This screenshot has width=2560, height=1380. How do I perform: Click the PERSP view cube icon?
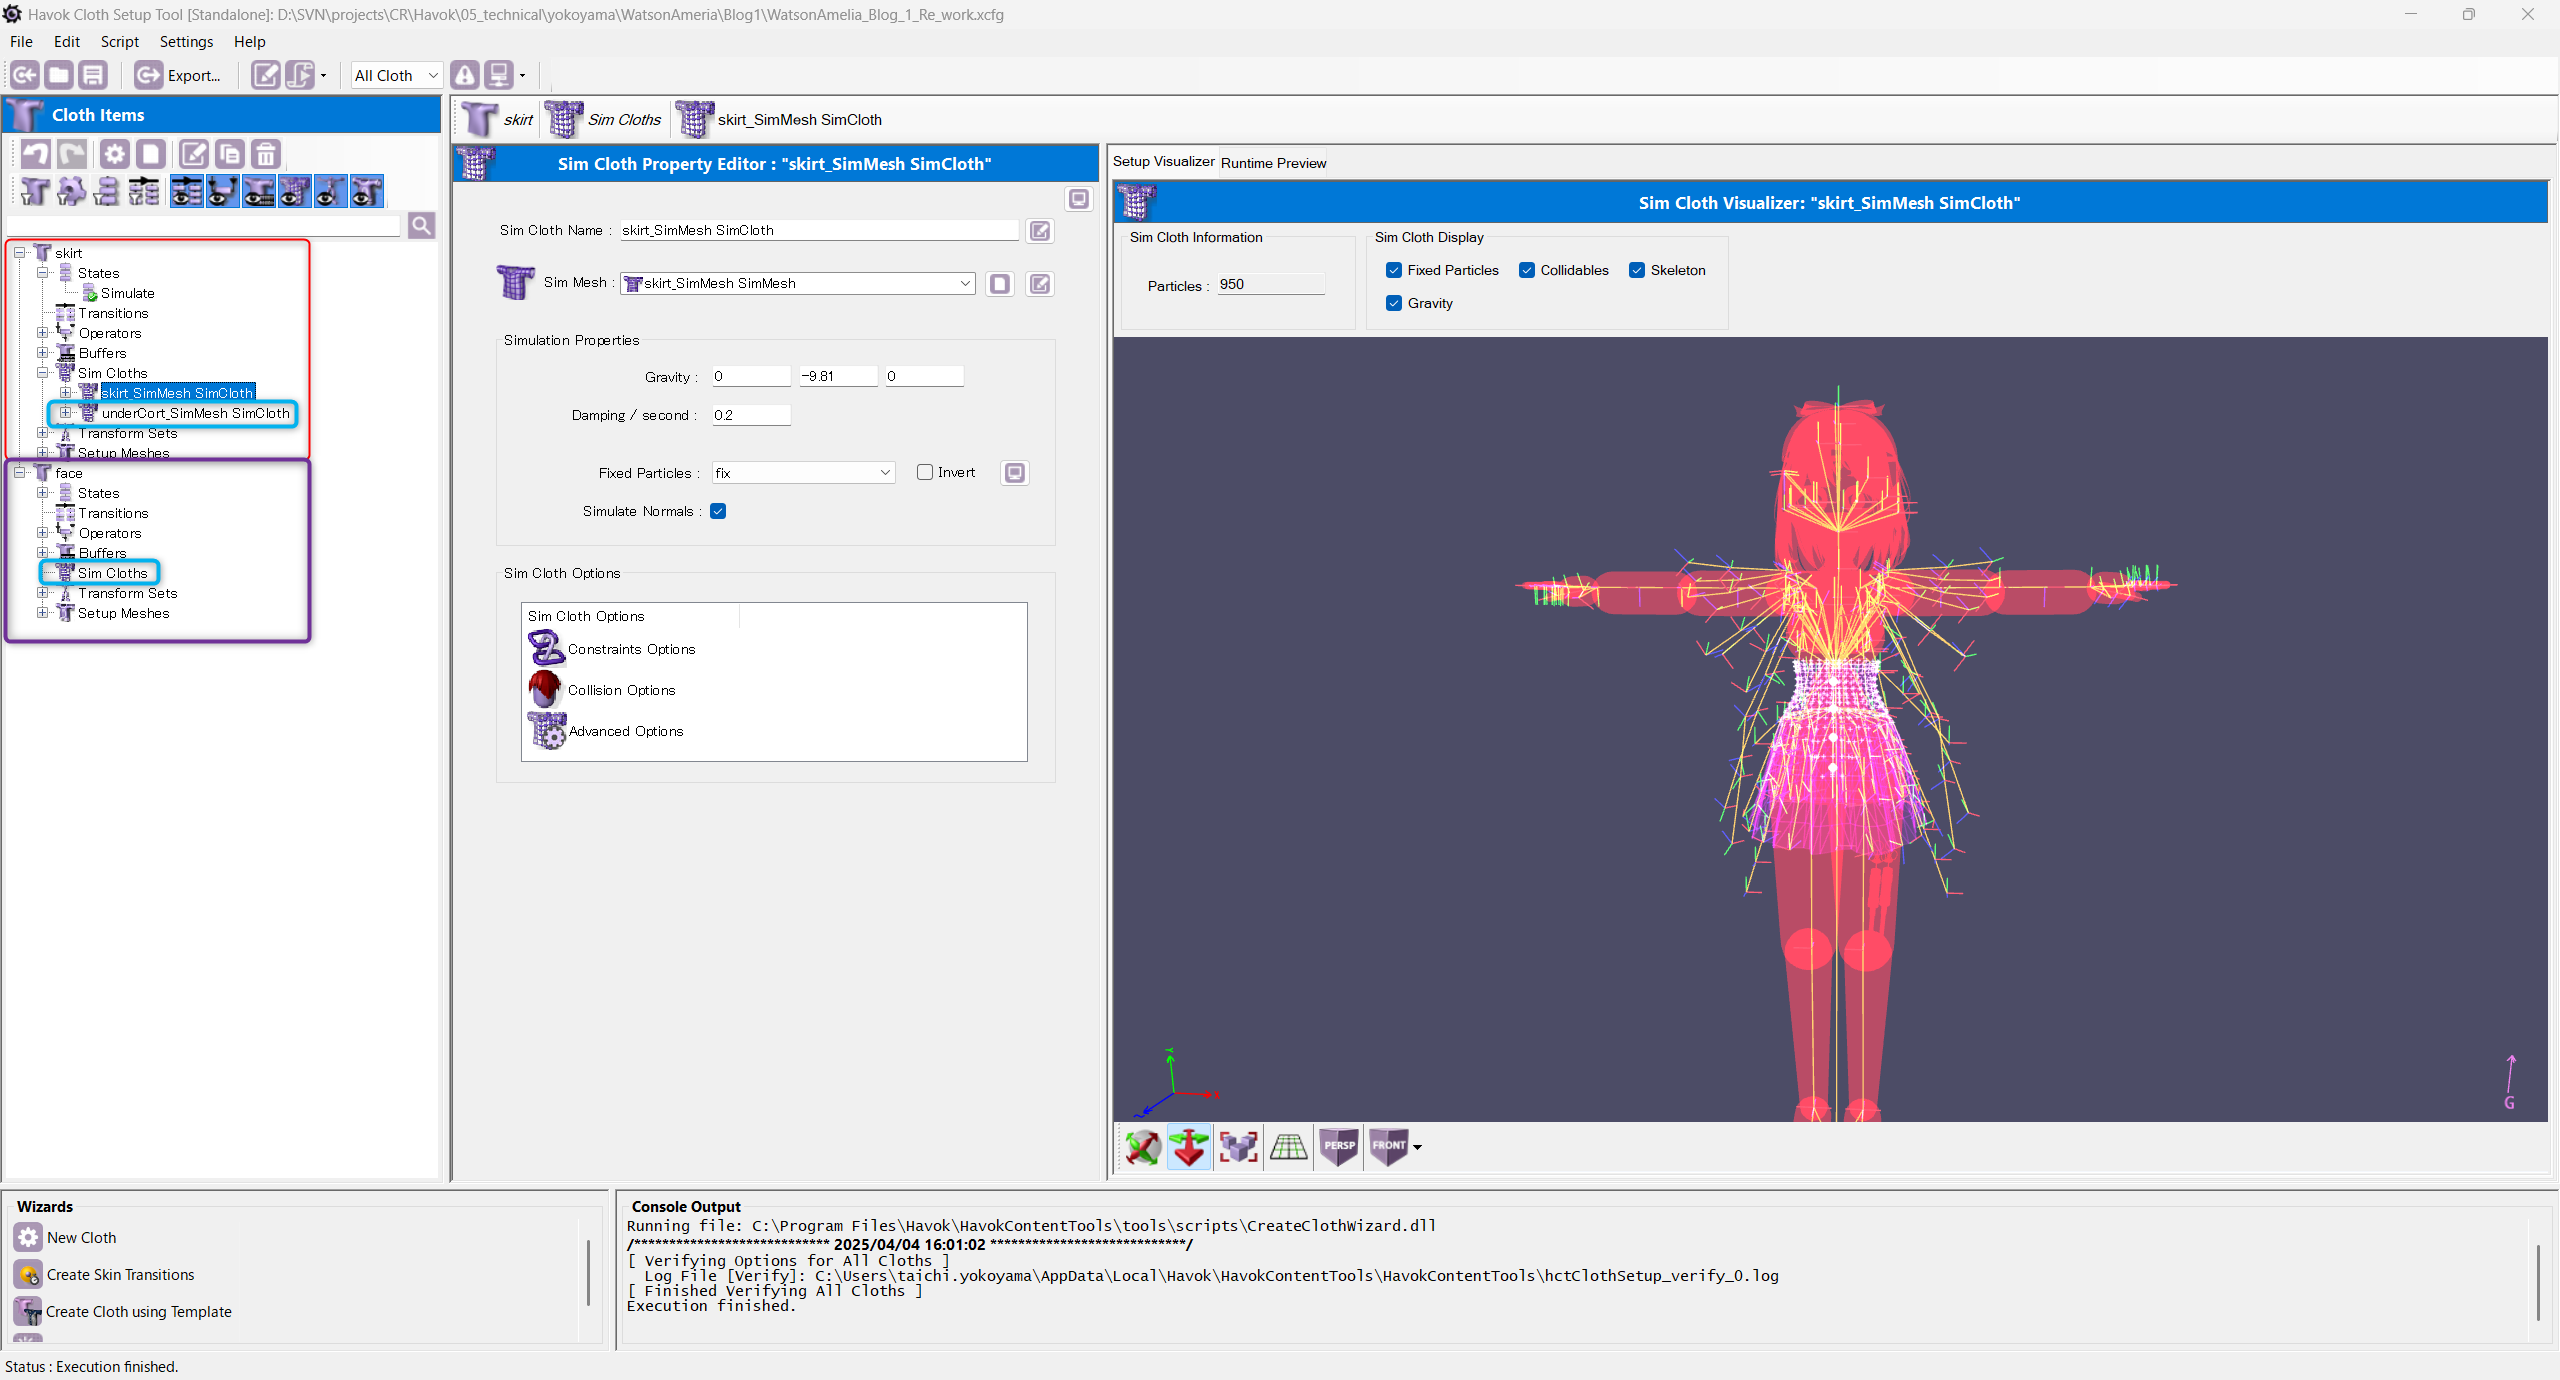point(1338,1147)
